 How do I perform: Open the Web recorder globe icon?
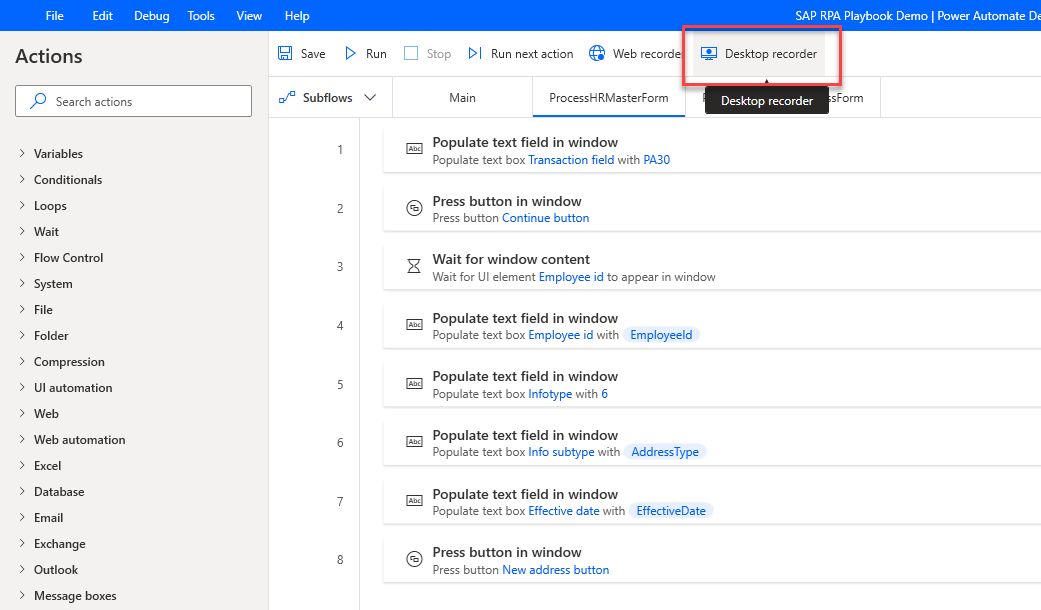(x=597, y=53)
